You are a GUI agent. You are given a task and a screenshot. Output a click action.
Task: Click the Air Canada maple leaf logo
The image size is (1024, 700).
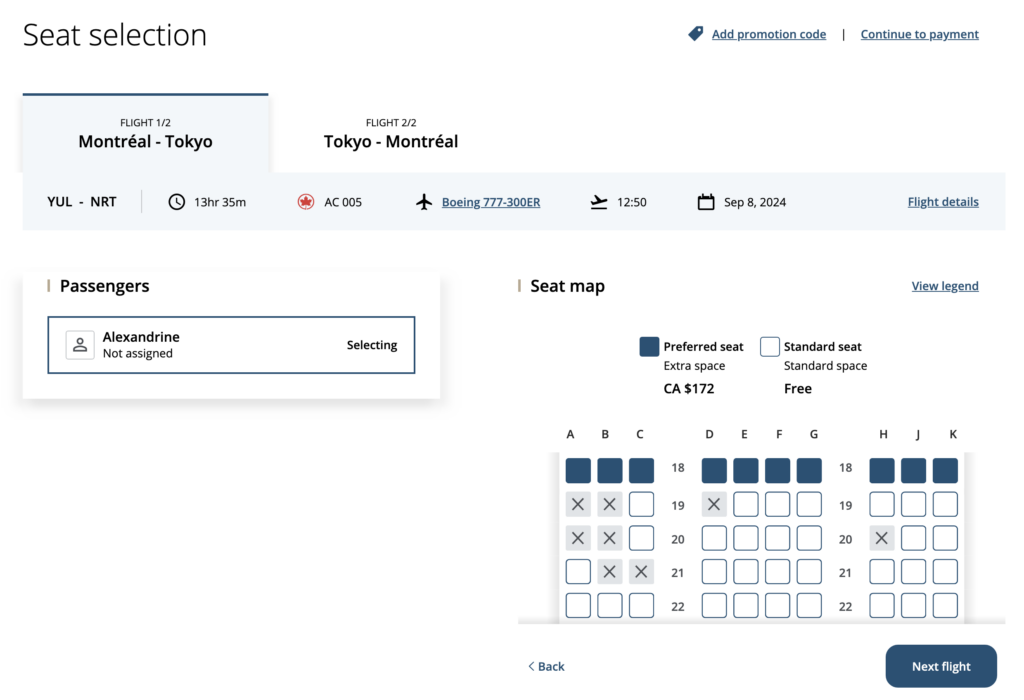click(306, 202)
